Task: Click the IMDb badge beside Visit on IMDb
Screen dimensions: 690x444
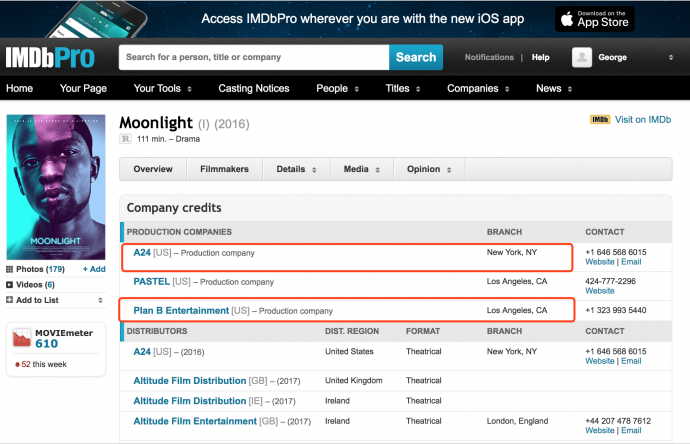Action: (600, 120)
